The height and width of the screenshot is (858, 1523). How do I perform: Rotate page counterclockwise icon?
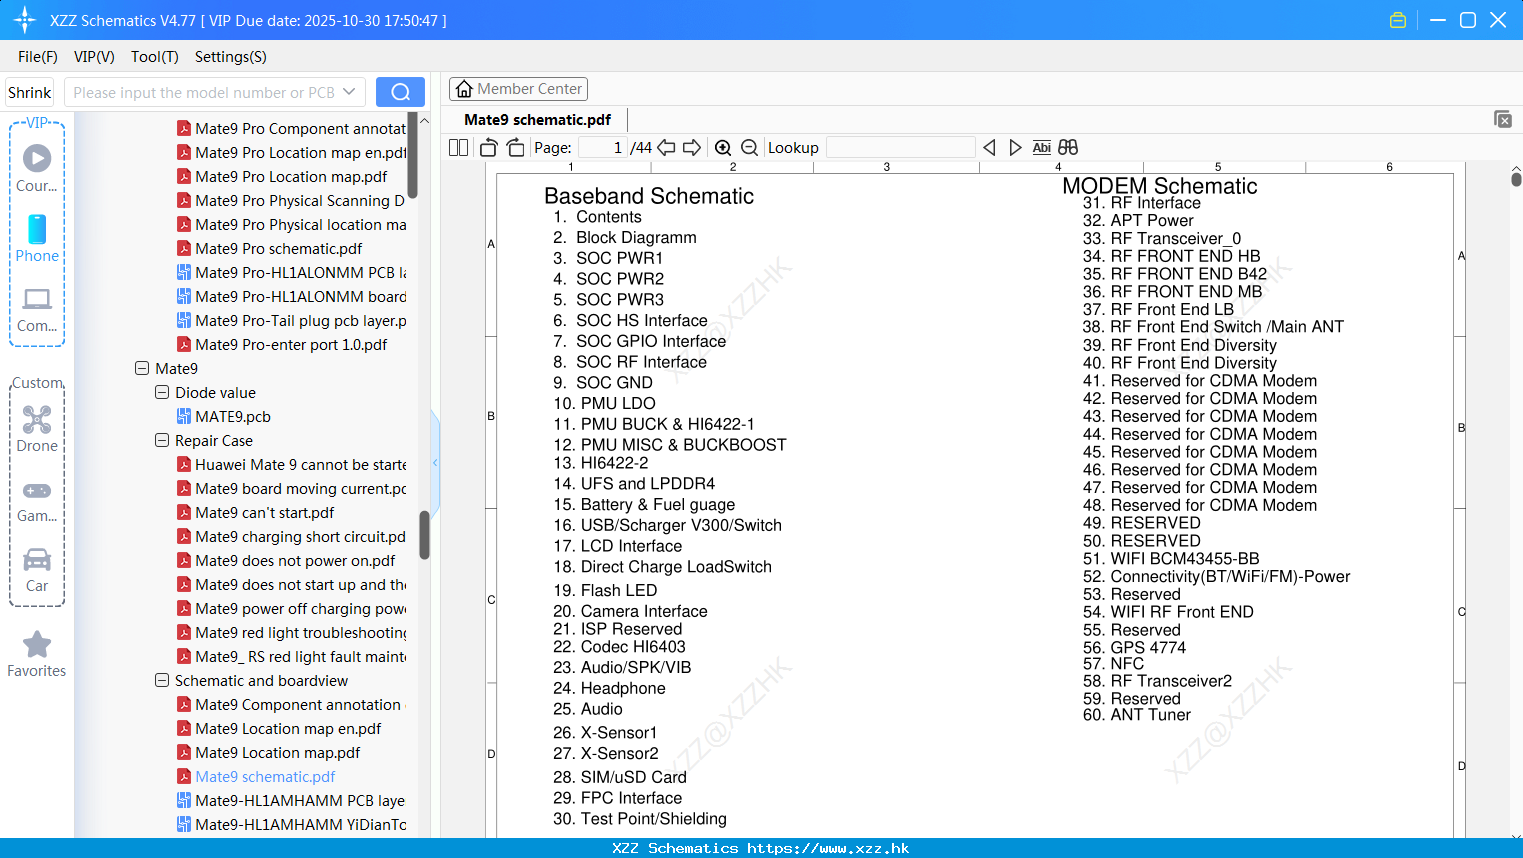click(489, 148)
